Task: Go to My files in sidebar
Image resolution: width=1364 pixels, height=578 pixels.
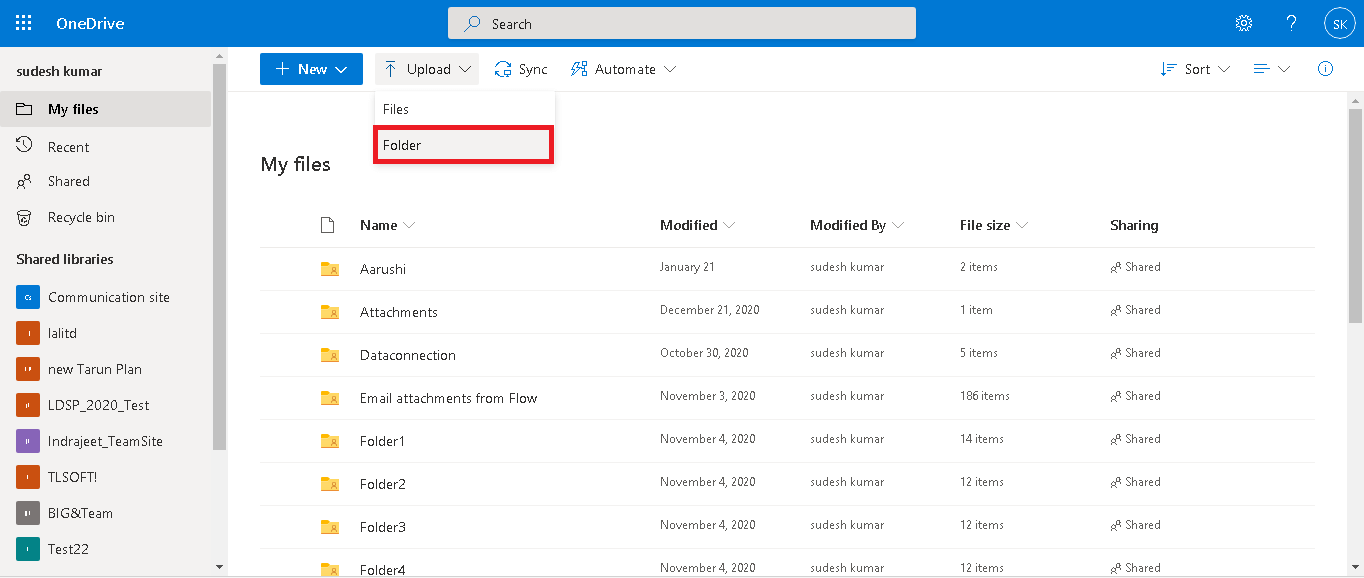Action: [105, 109]
